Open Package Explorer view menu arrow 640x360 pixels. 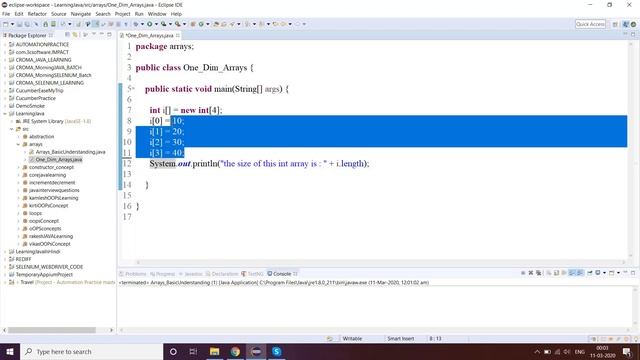tap(94, 35)
